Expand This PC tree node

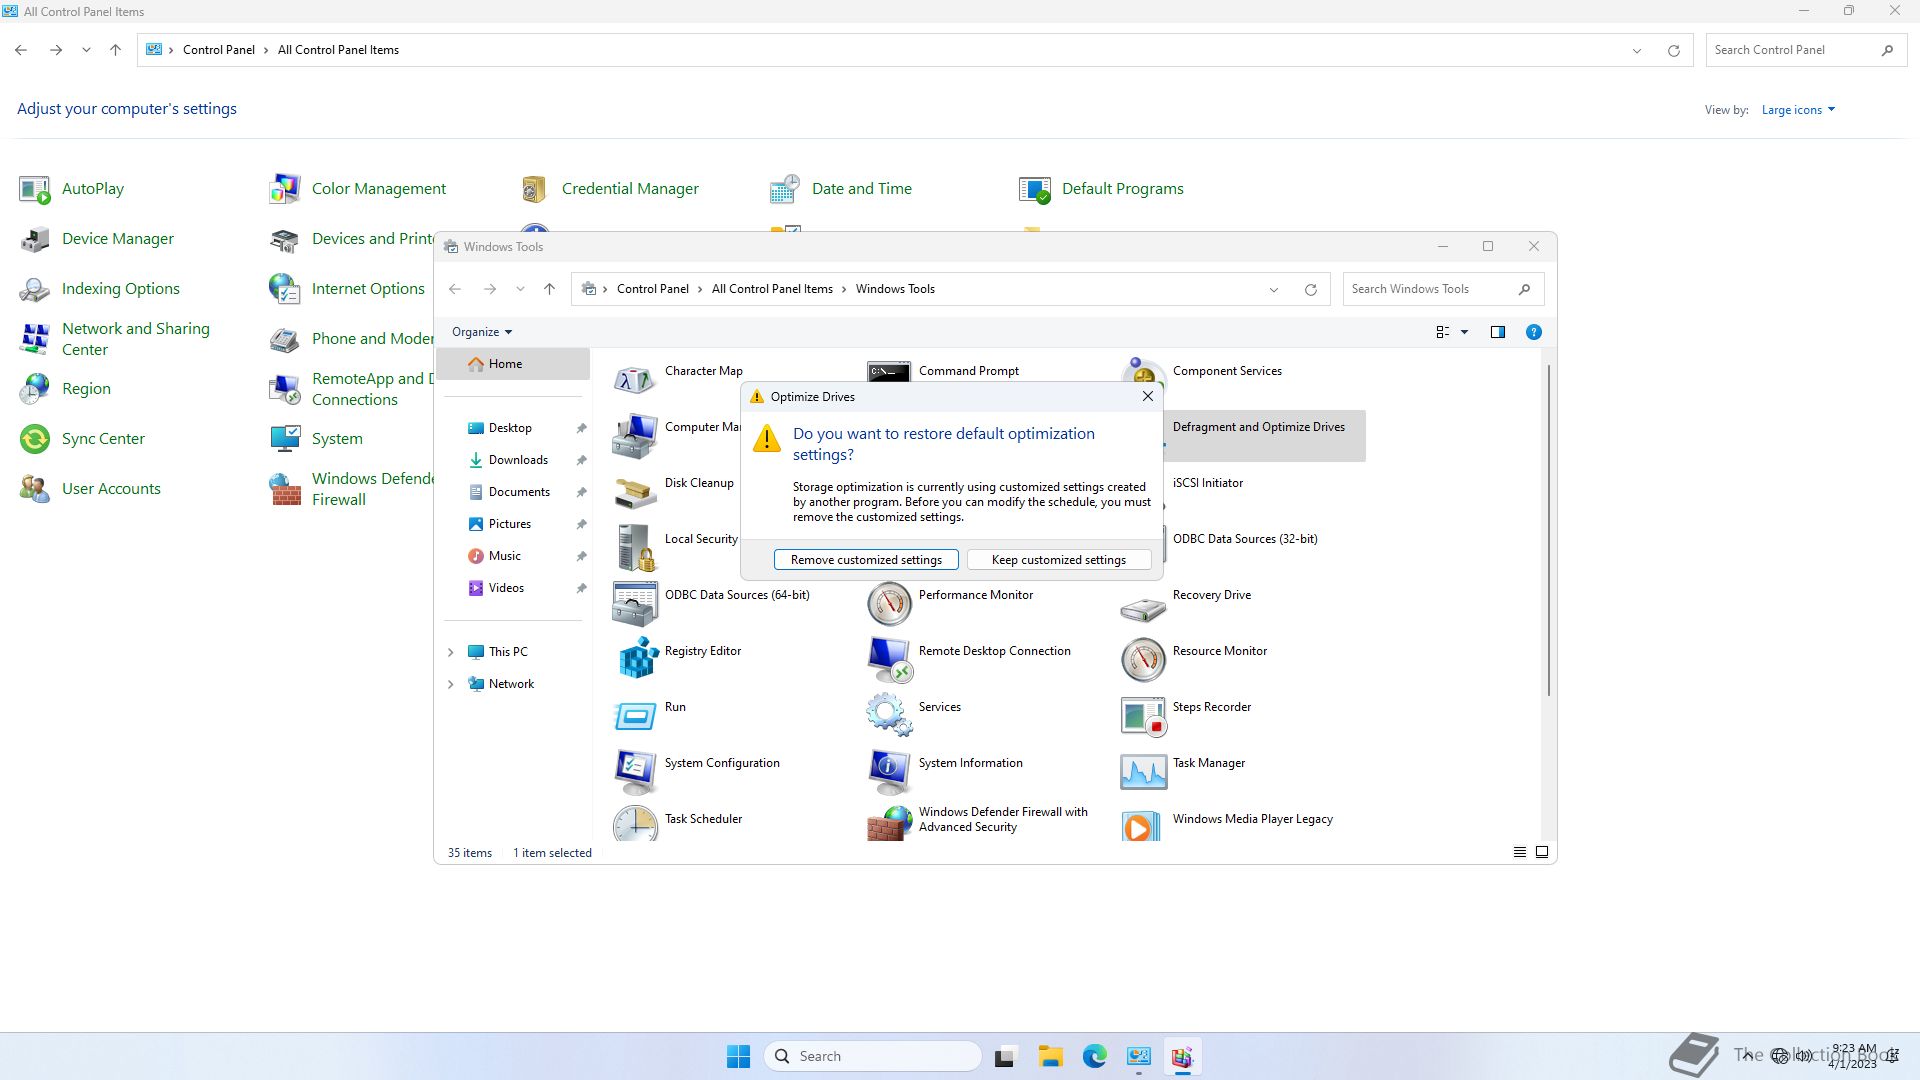[x=450, y=652]
